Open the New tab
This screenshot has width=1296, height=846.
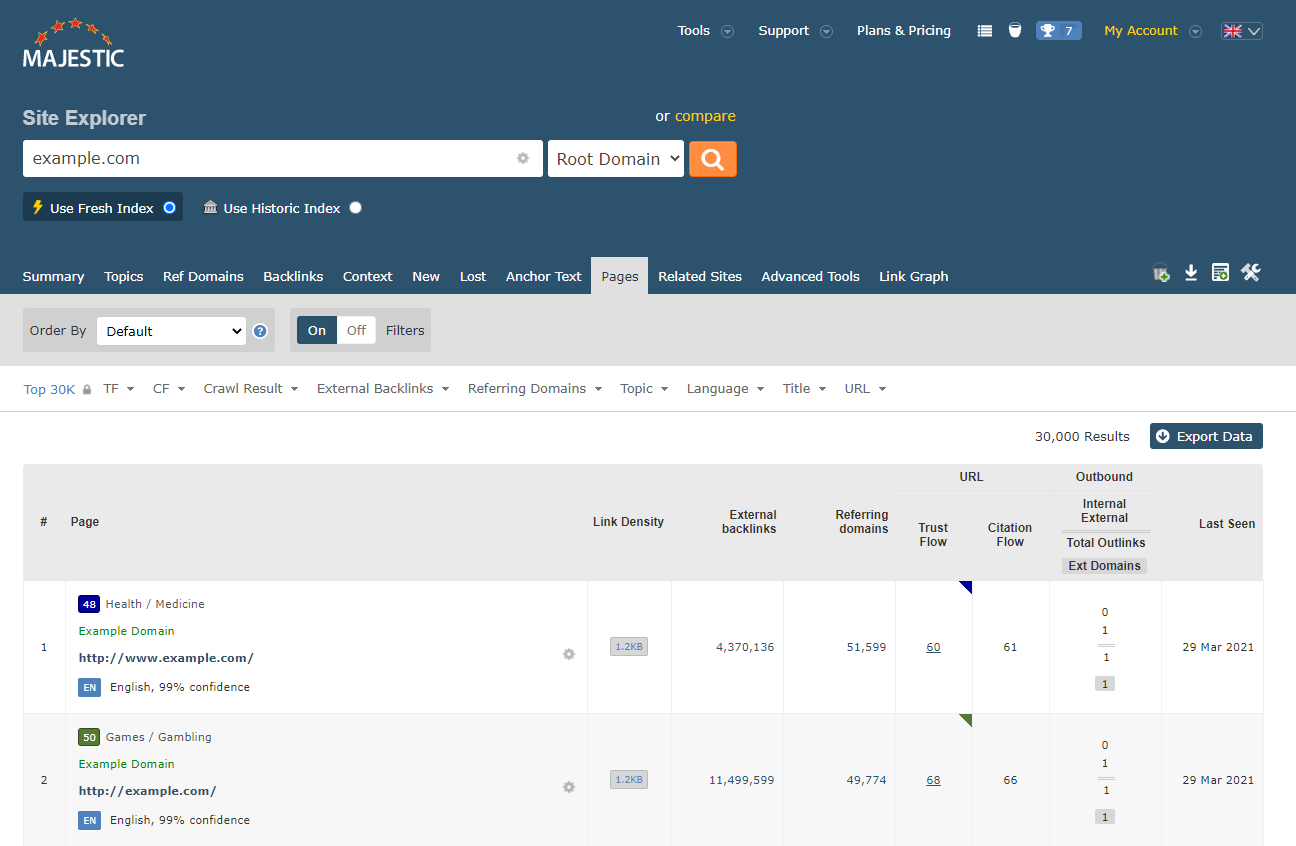pos(426,276)
